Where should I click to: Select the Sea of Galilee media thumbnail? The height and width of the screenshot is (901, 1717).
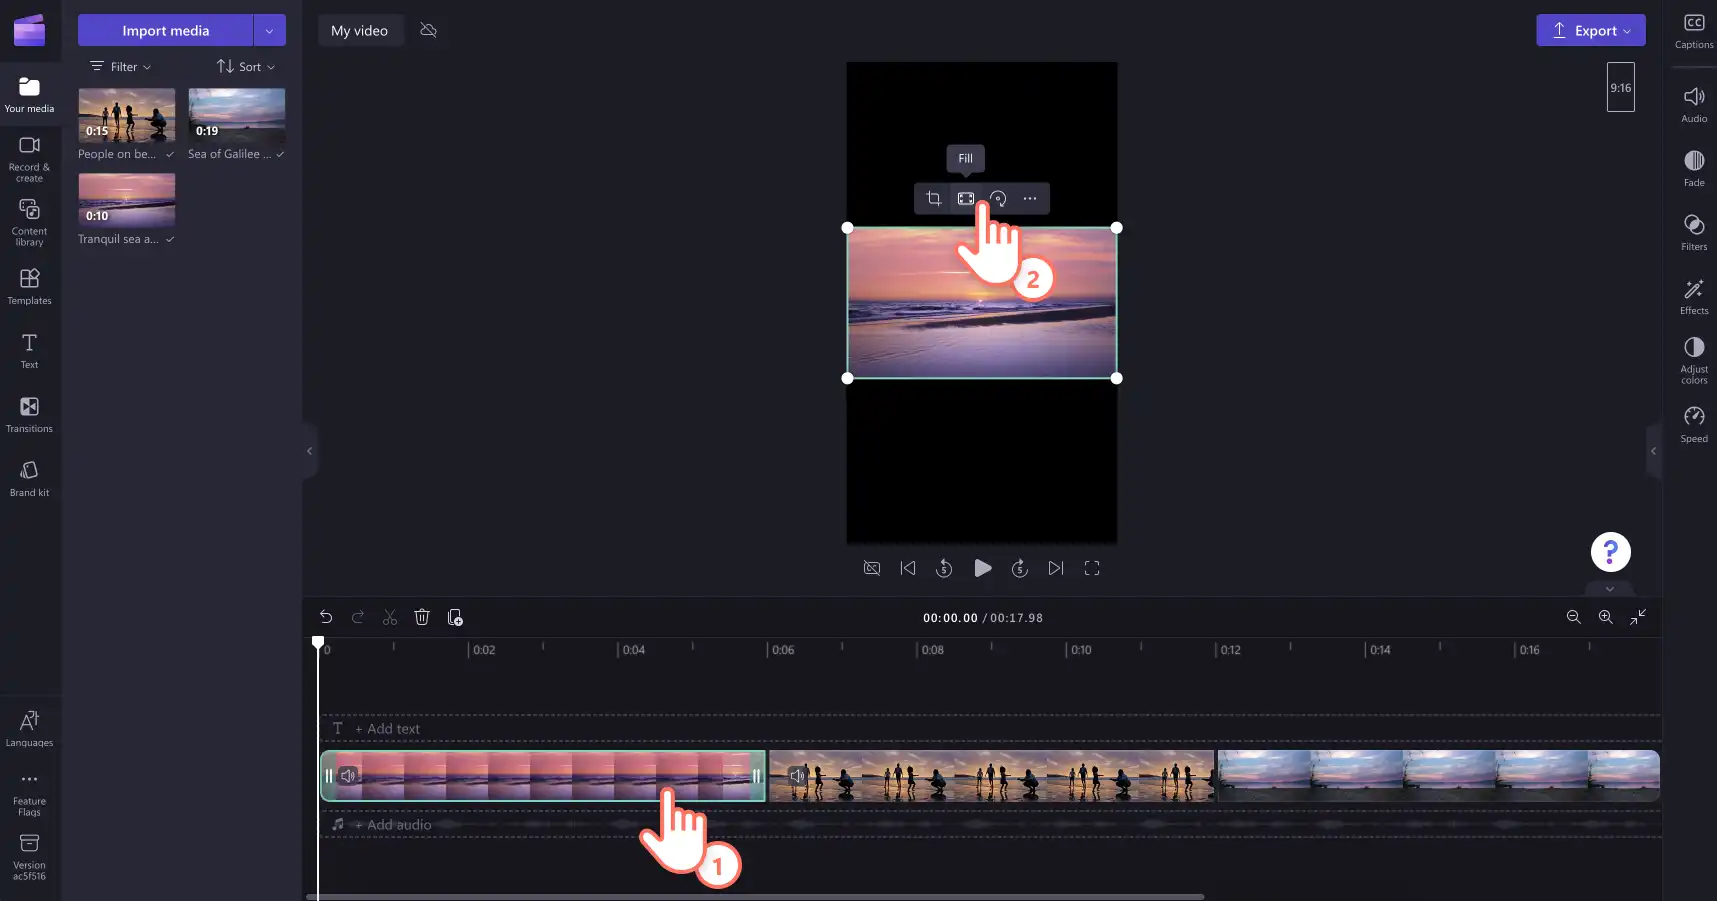[x=237, y=115]
